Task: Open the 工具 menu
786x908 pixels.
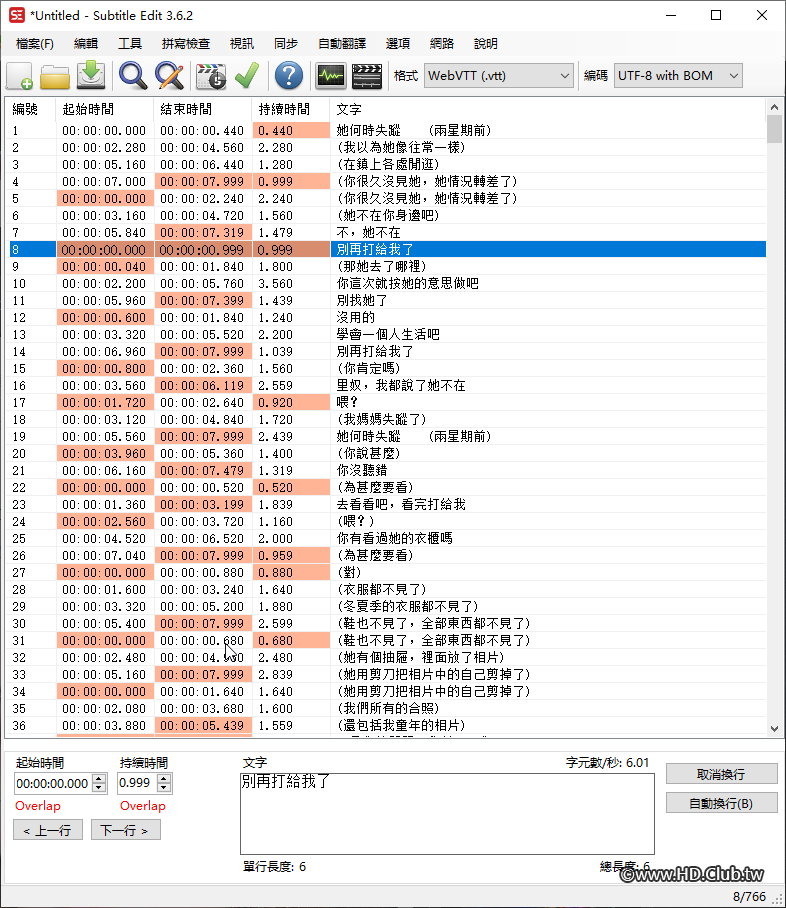Action: [130, 44]
